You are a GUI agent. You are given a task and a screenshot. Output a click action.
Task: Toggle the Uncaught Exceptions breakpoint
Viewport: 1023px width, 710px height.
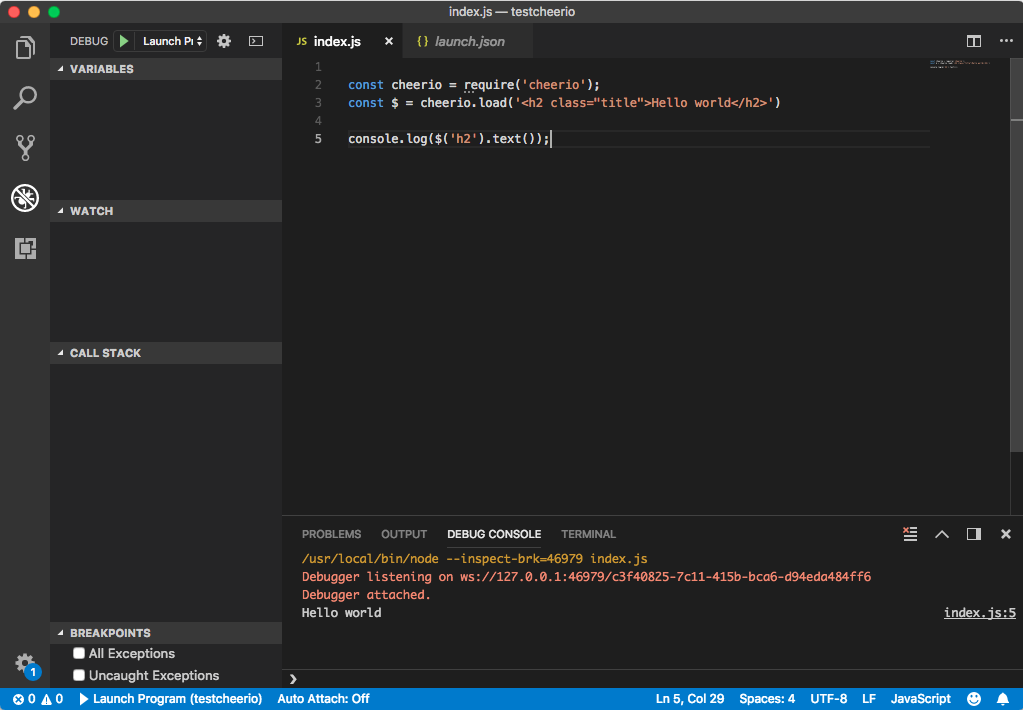click(79, 675)
